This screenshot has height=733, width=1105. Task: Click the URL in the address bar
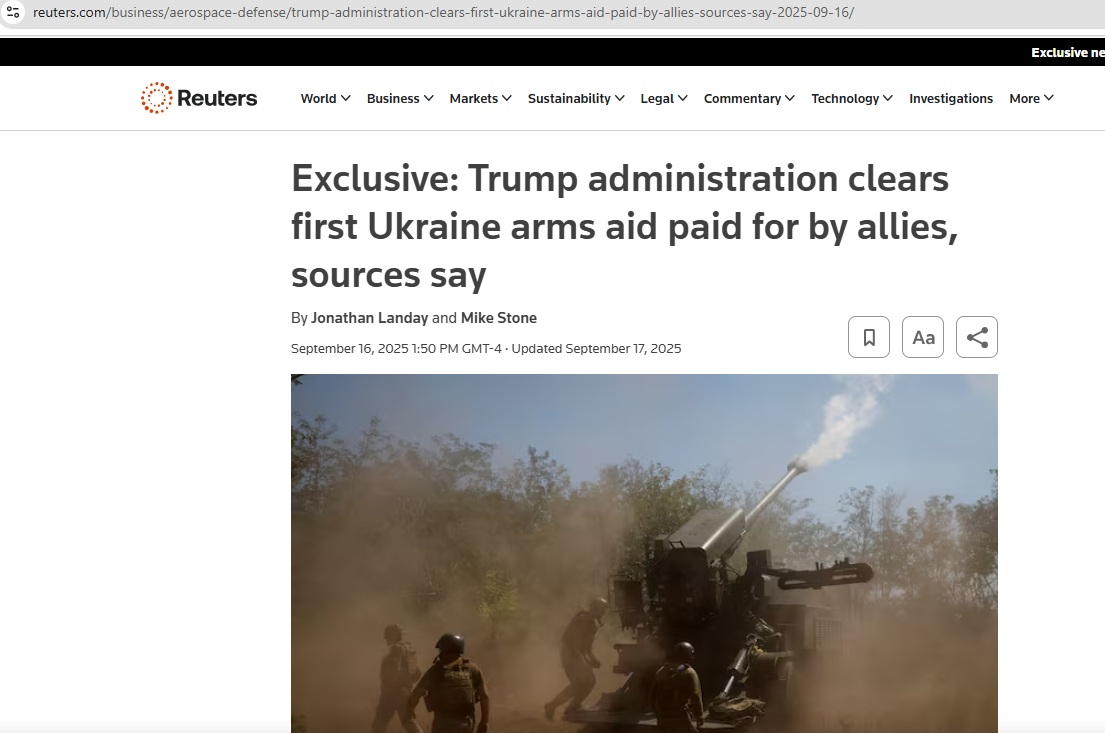tap(443, 13)
